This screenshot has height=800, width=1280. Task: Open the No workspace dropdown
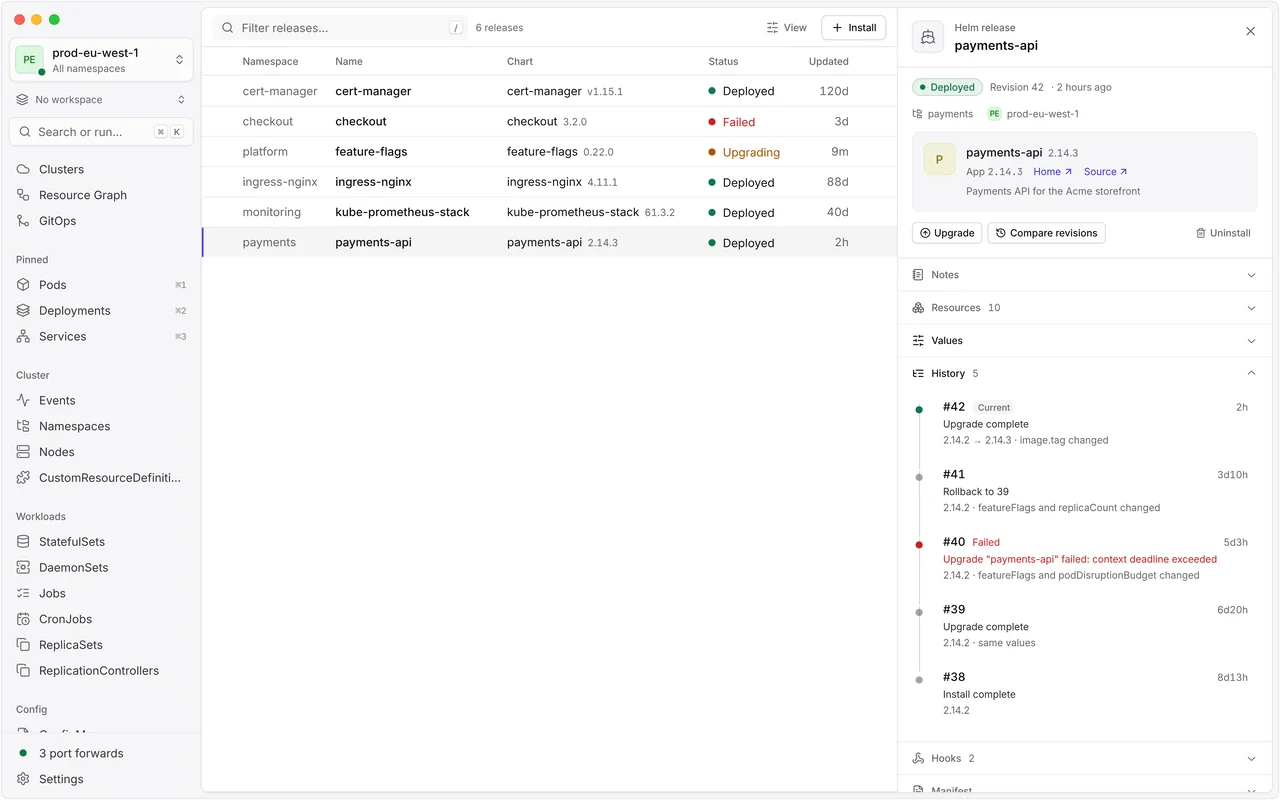pyautogui.click(x=101, y=100)
